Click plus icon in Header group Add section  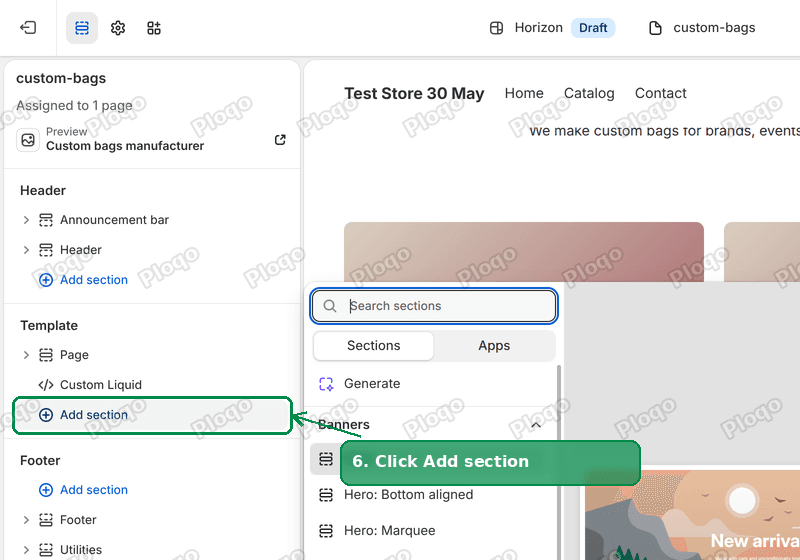[x=46, y=280]
